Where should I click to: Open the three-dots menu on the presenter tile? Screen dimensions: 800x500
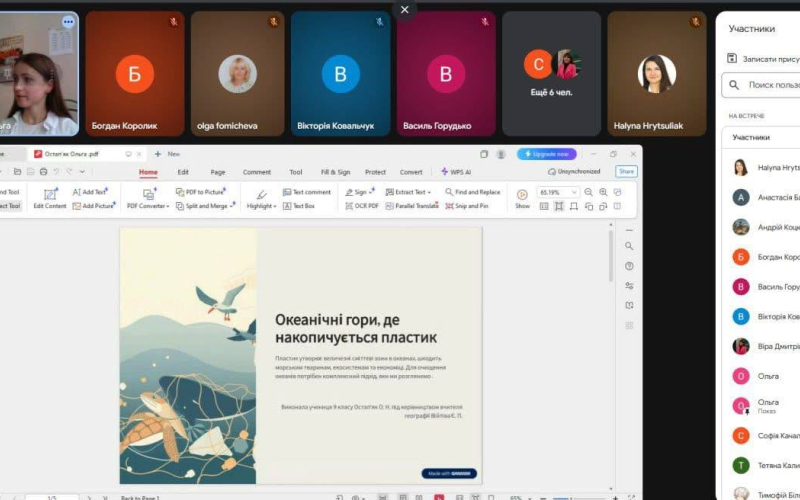(x=68, y=21)
